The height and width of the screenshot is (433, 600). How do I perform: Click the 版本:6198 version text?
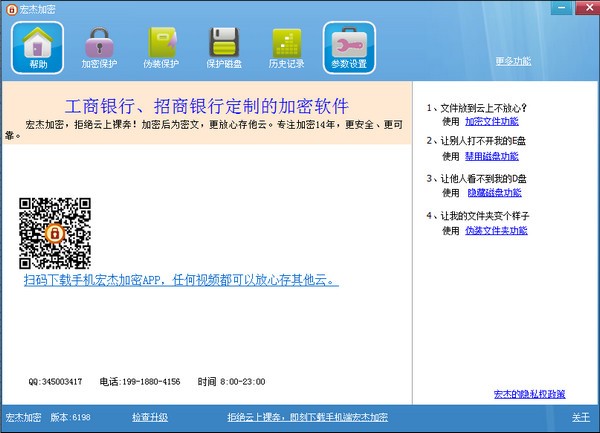[70, 417]
